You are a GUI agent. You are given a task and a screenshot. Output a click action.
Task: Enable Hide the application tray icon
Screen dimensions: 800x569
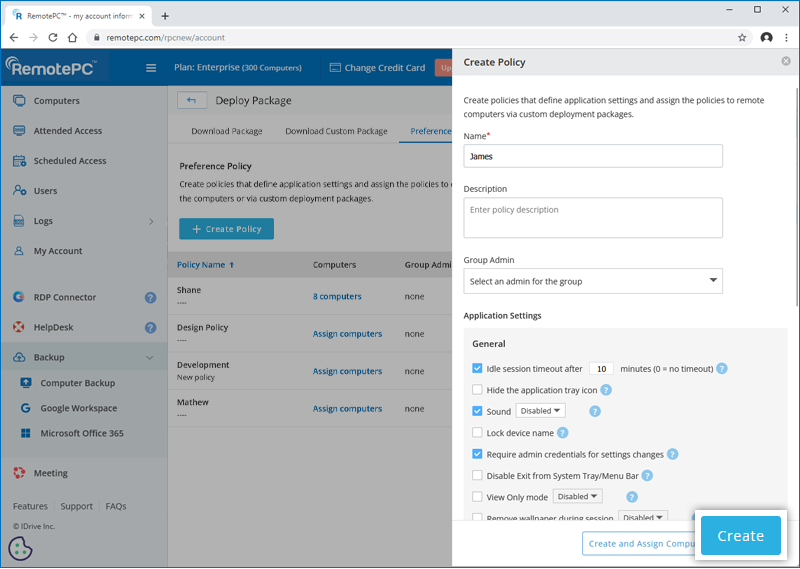(x=477, y=390)
